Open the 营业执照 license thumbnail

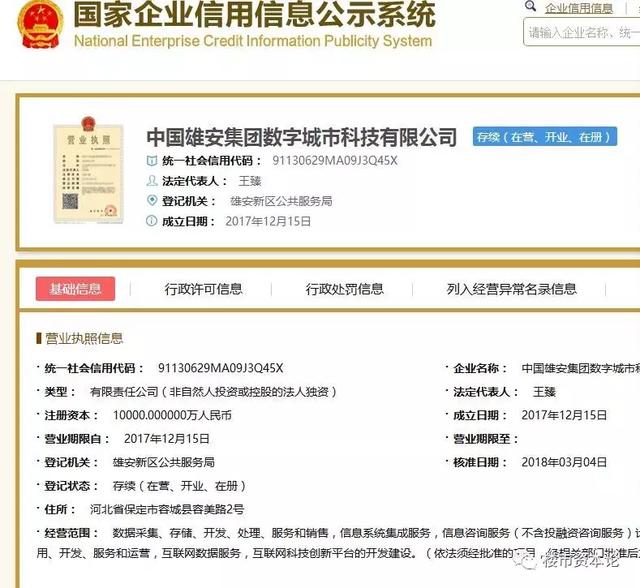tap(89, 170)
